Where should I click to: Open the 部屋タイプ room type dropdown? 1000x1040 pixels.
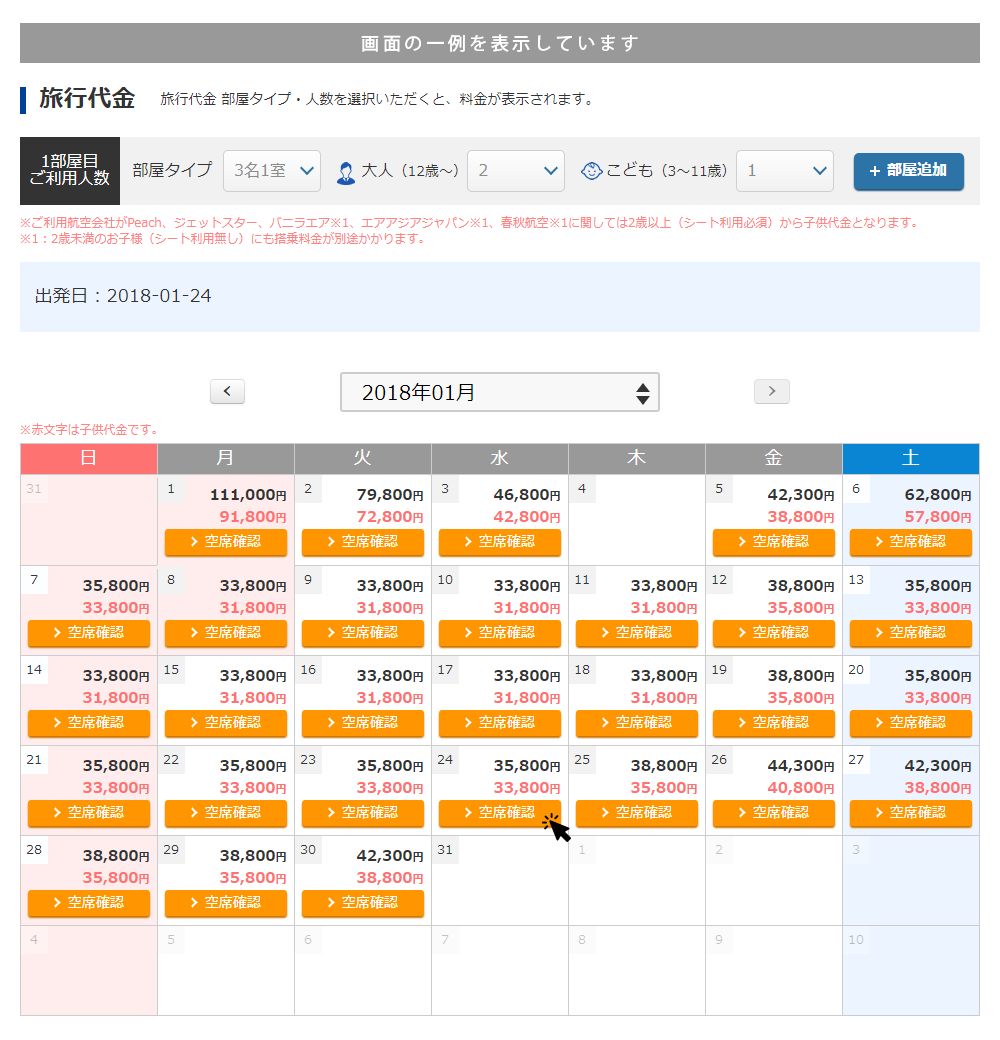[271, 171]
